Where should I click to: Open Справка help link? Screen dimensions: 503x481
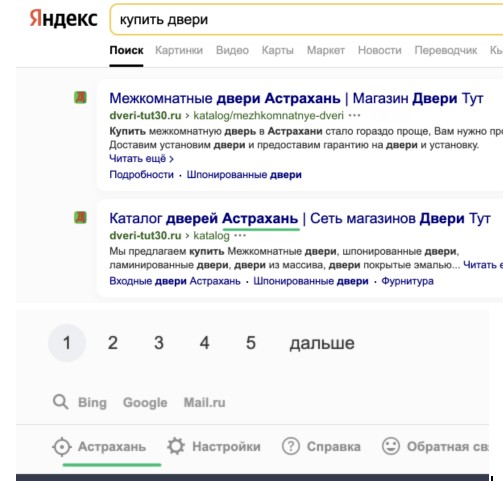pyautogui.click(x=334, y=447)
